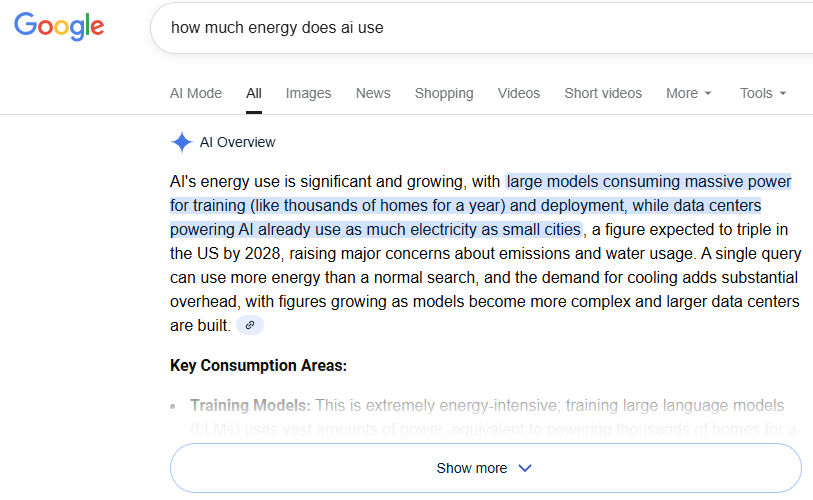Image resolution: width=813 pixels, height=500 pixels.
Task: Open the Tools dropdown
Action: click(x=763, y=93)
